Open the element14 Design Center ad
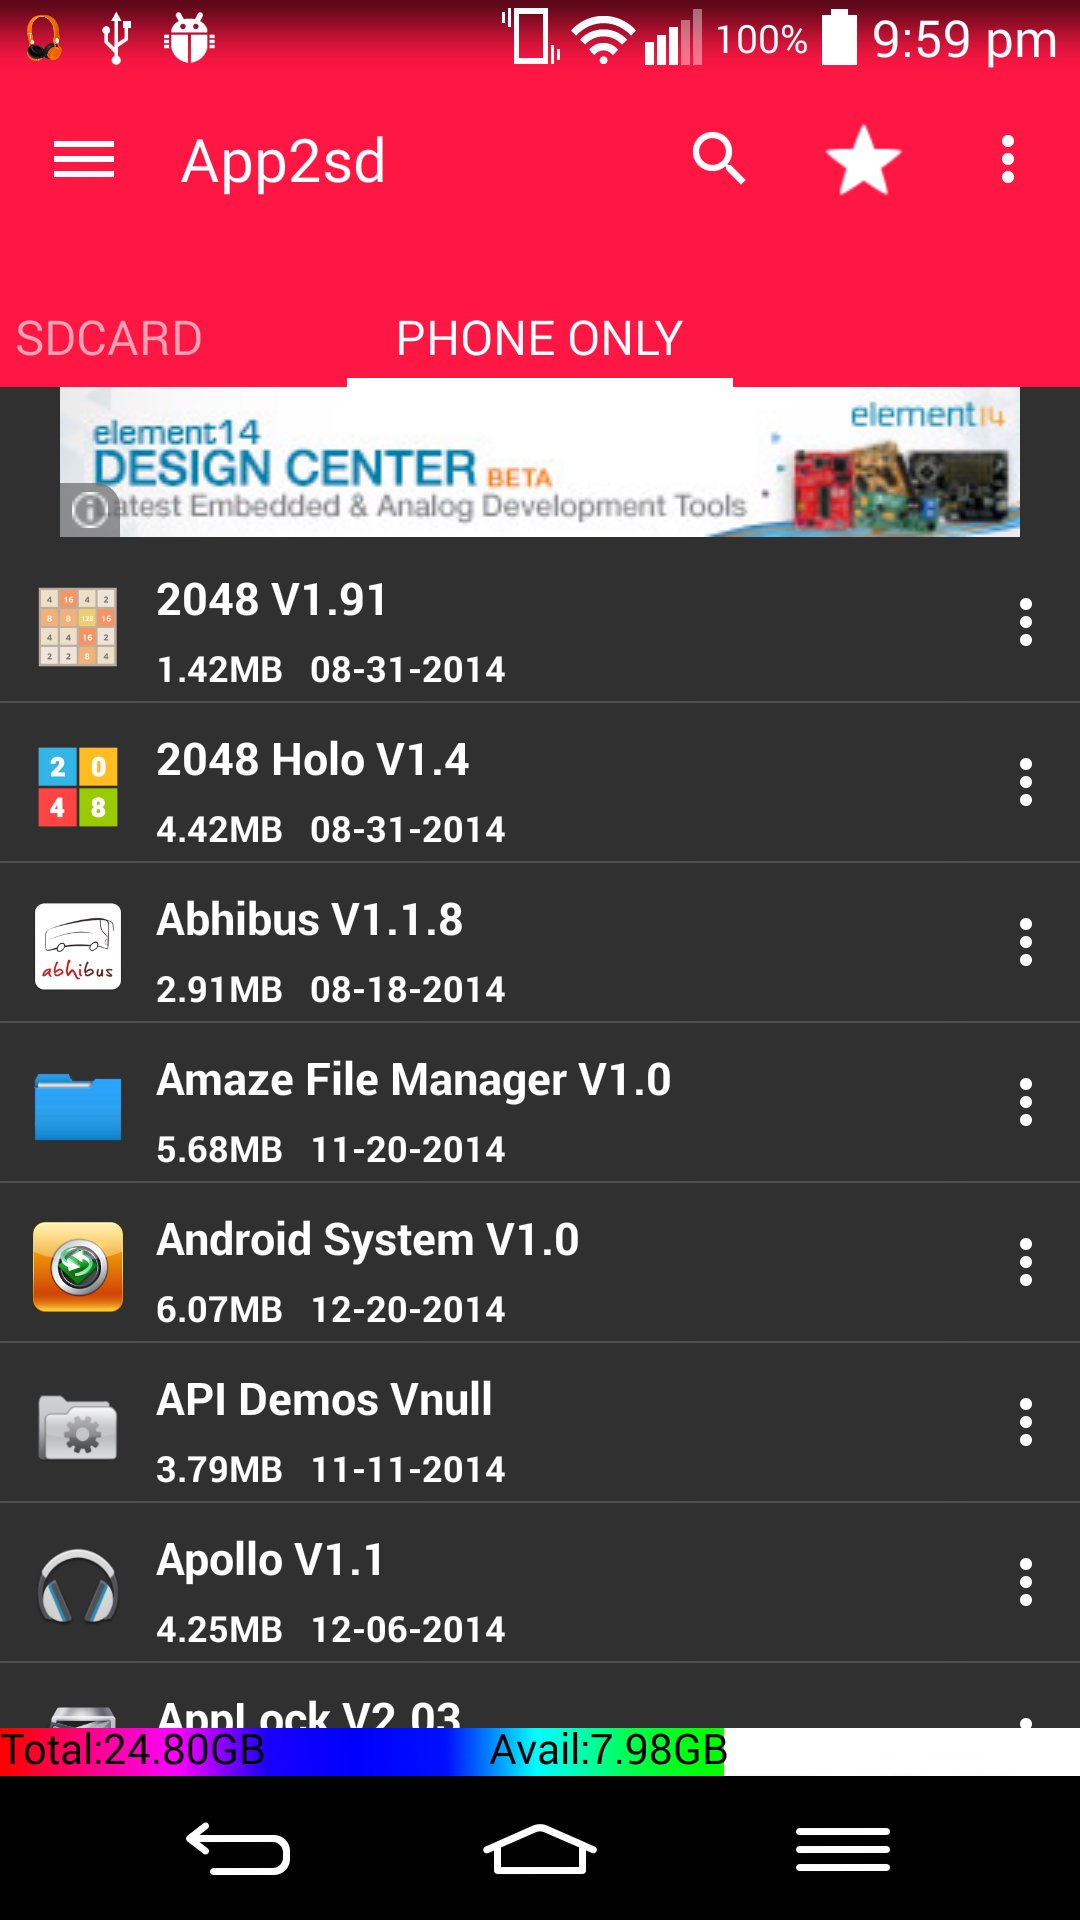 tap(540, 462)
